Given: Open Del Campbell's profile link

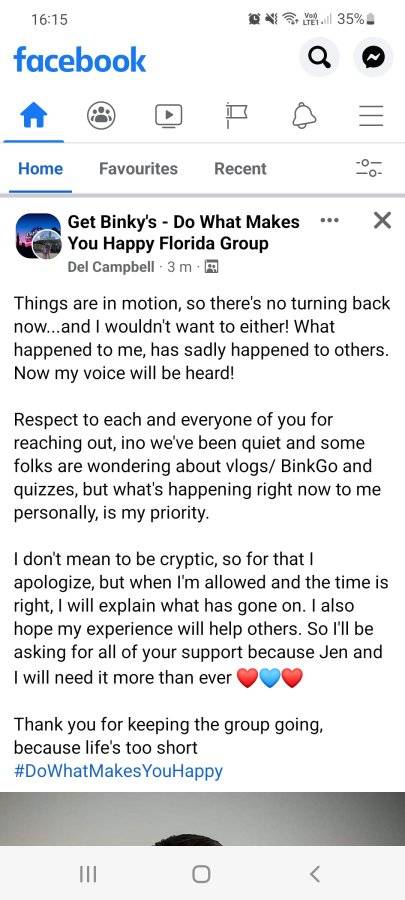Looking at the screenshot, I should click(x=111, y=267).
